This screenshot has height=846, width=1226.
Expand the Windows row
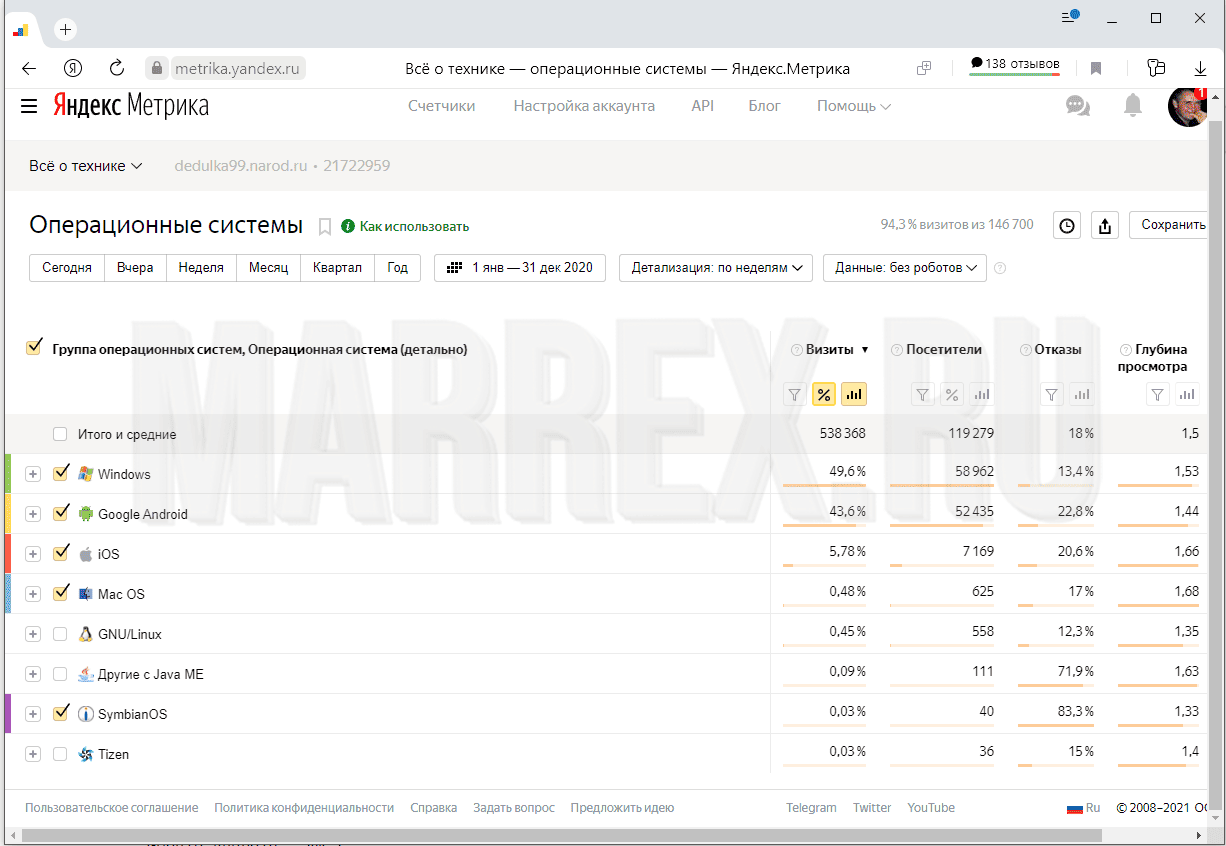pos(33,474)
